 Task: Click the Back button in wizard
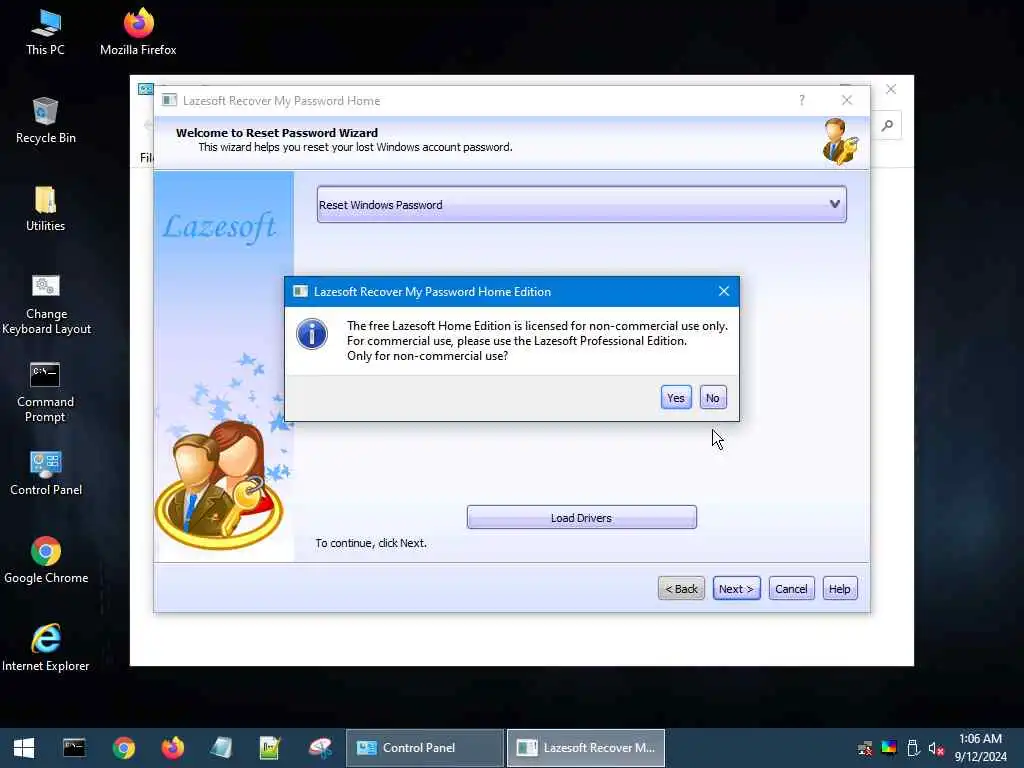(681, 588)
